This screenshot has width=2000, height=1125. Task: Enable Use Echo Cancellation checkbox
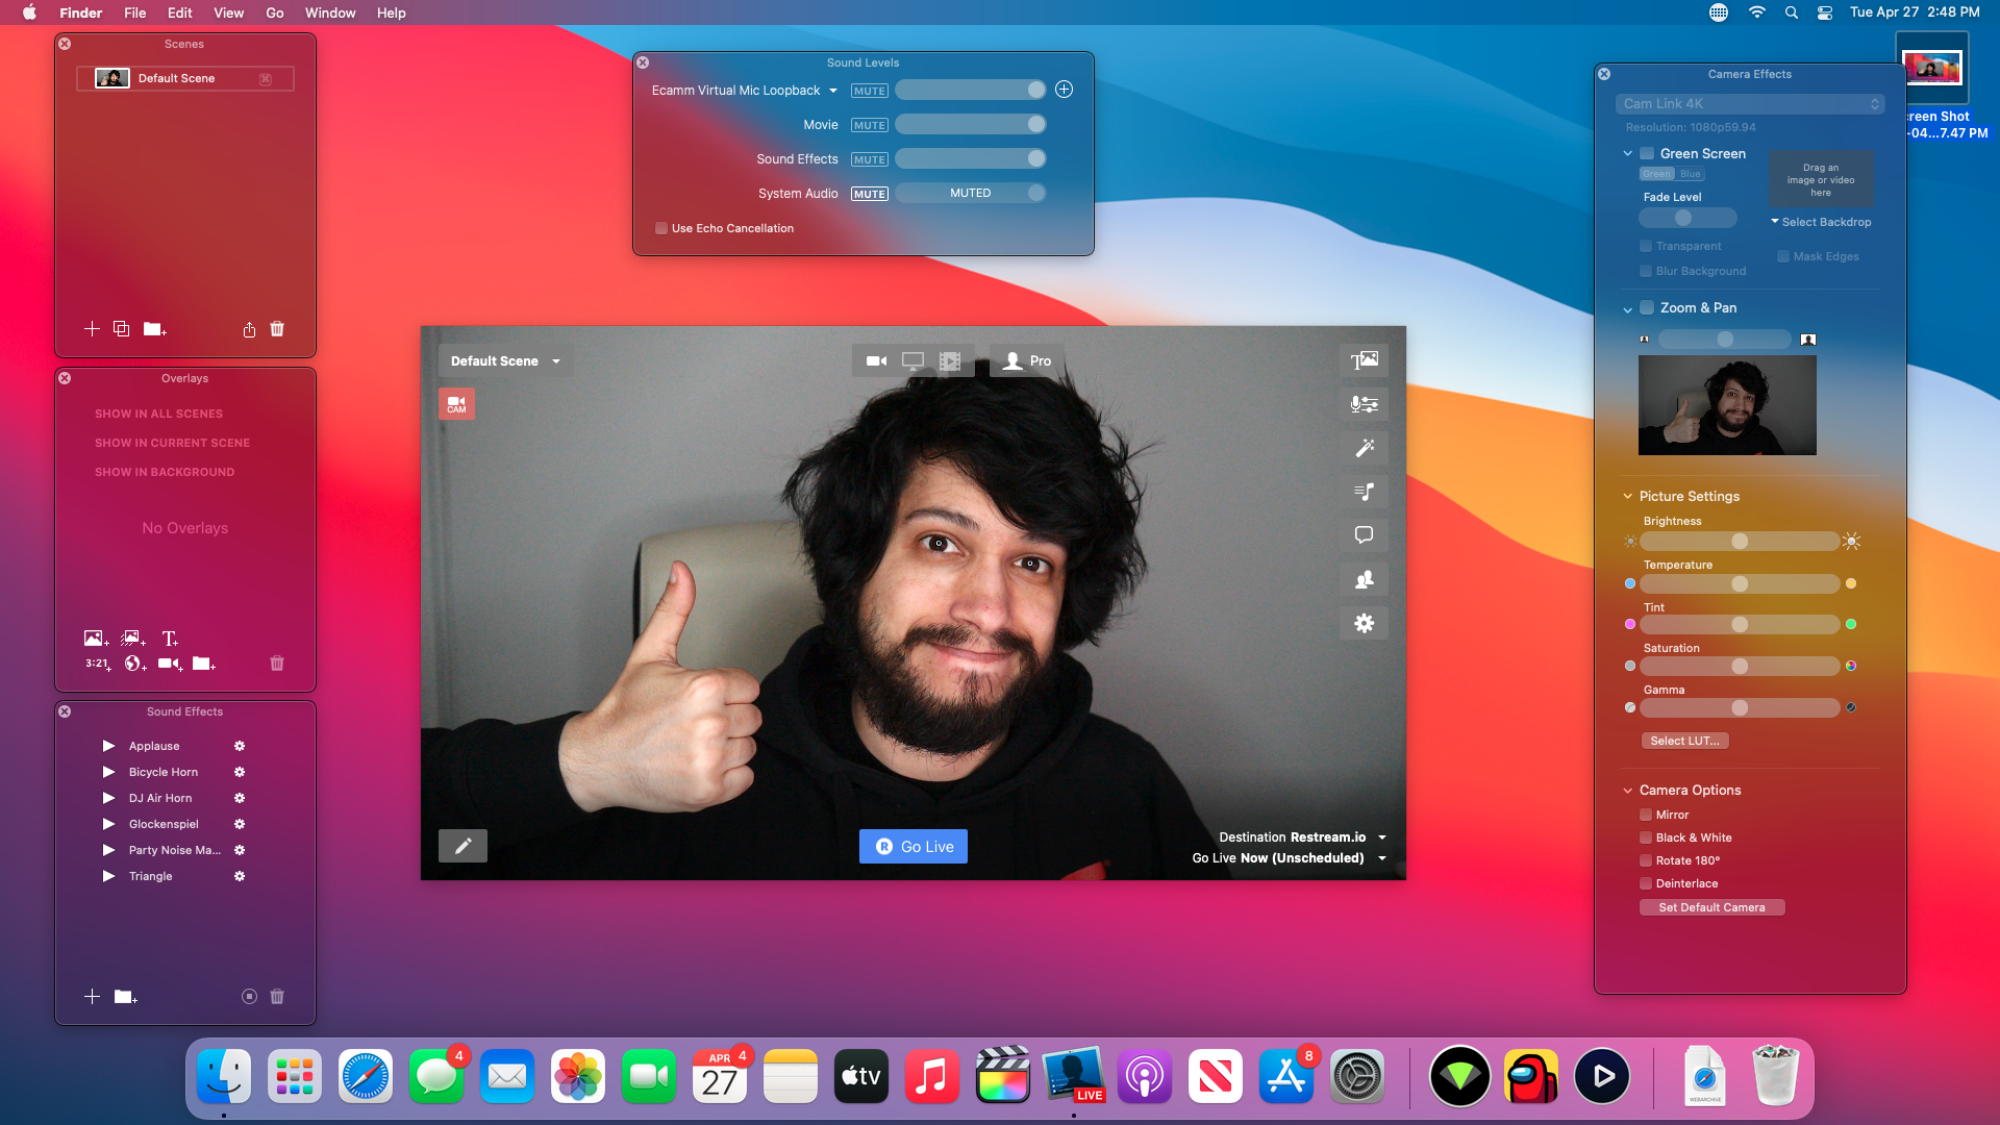point(661,228)
